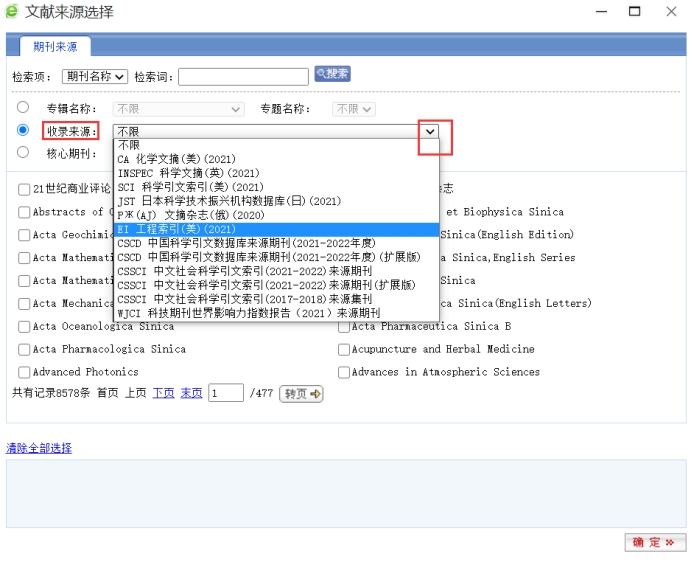Focus the 检索词 search text field
The width and height of the screenshot is (692, 579).
pyautogui.click(x=243, y=76)
